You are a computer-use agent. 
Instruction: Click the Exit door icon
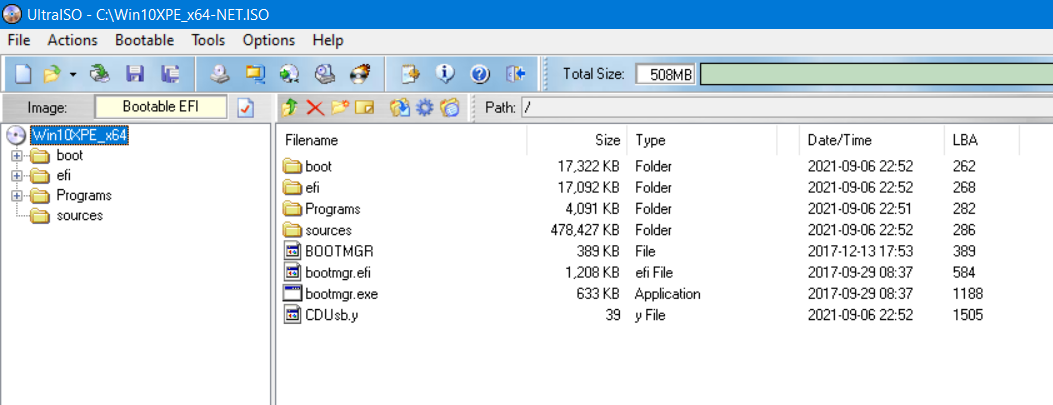516,74
